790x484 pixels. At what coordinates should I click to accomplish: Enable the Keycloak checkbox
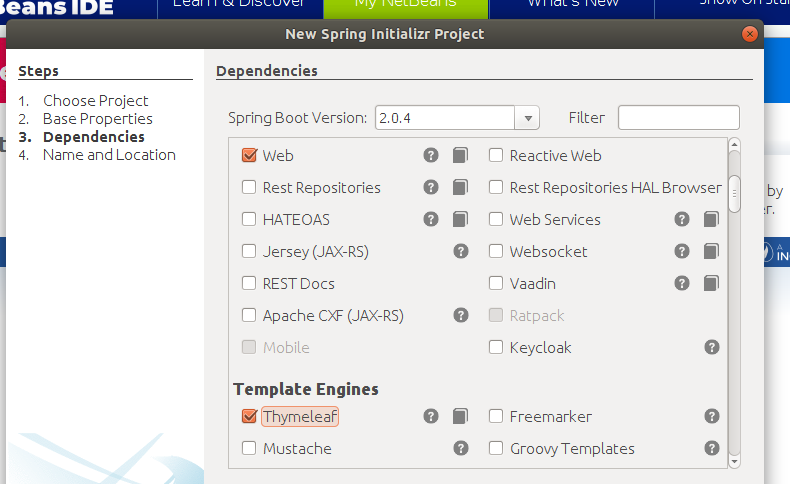496,347
